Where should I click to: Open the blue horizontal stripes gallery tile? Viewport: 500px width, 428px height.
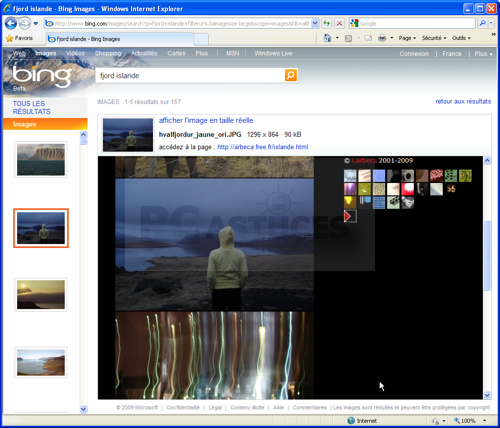379,202
